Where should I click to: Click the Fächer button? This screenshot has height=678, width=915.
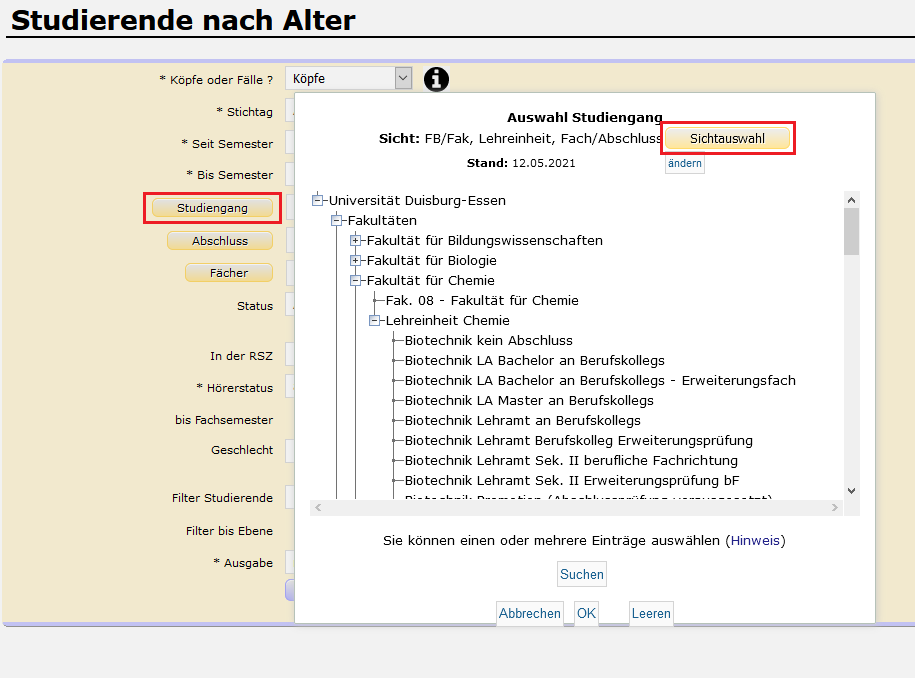(229, 273)
